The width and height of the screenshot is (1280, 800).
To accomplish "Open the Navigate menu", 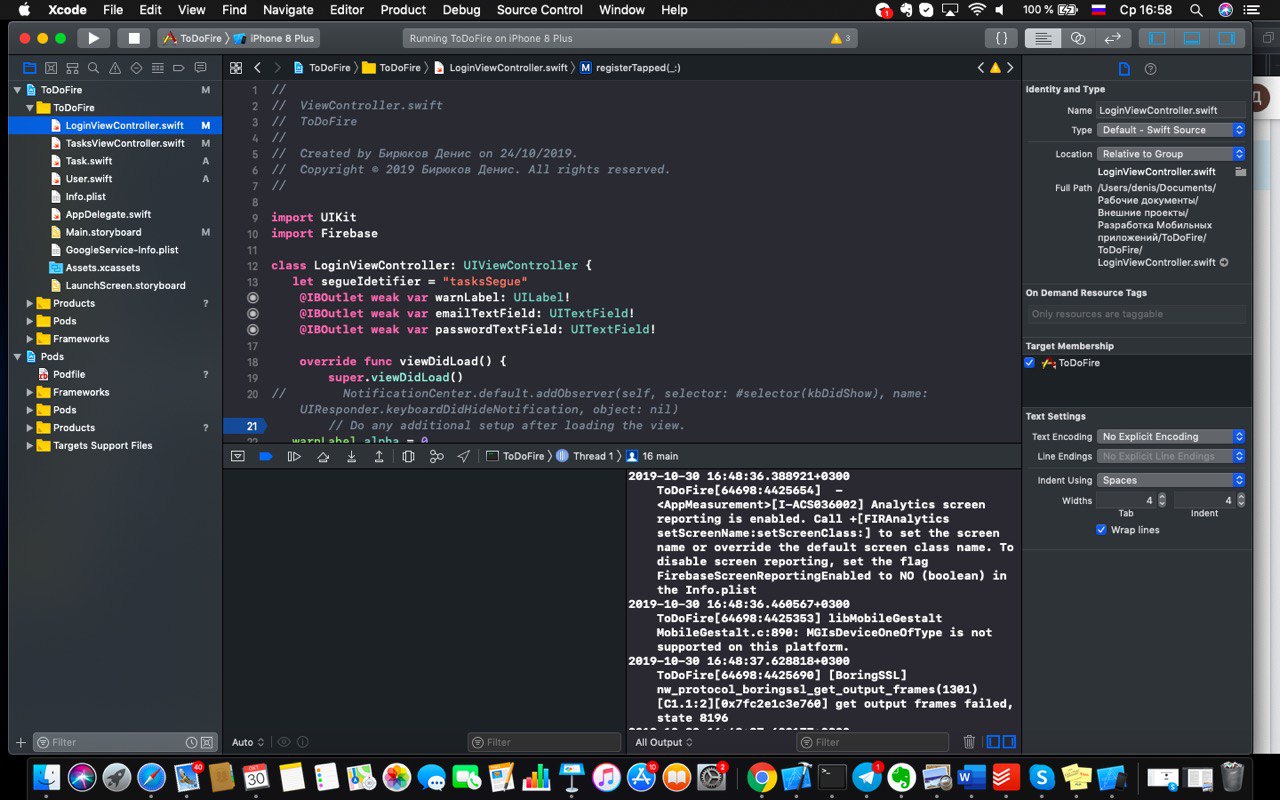I will tap(288, 10).
